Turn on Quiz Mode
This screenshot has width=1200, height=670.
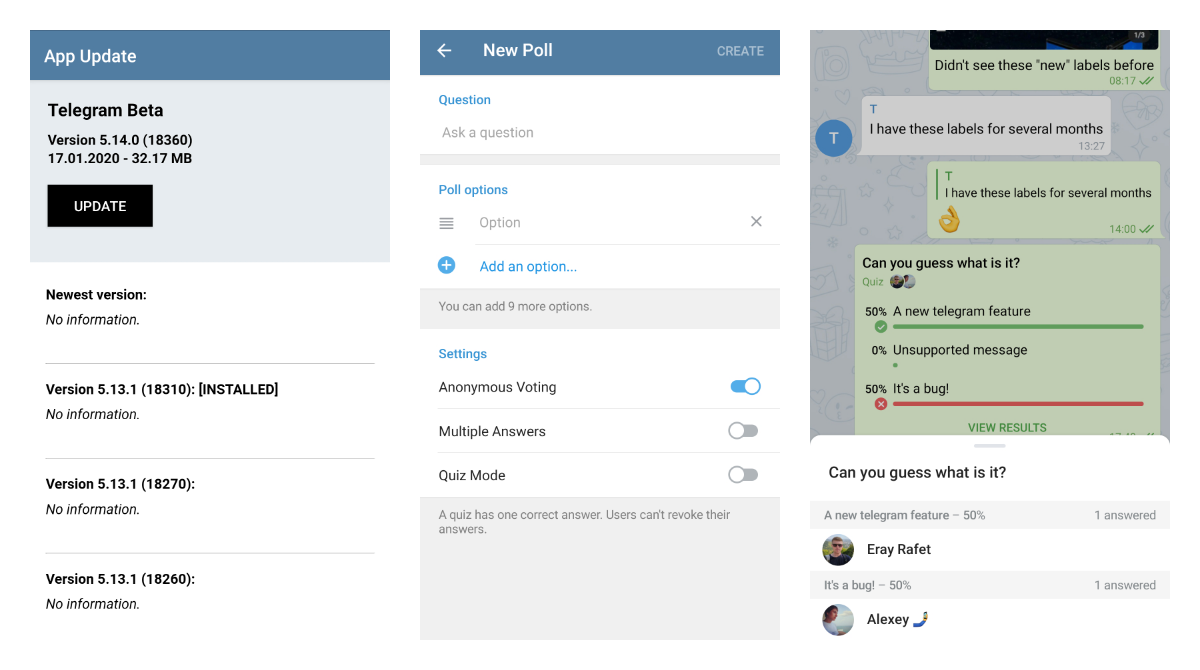coord(743,475)
